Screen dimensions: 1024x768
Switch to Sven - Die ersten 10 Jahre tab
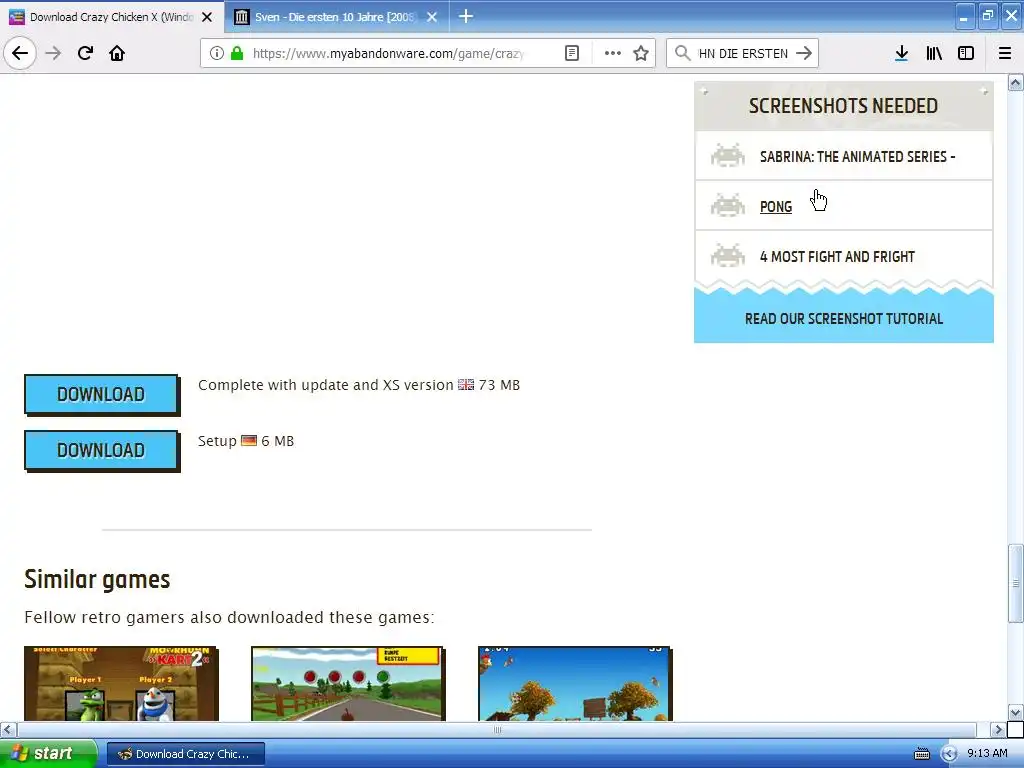tap(334, 17)
